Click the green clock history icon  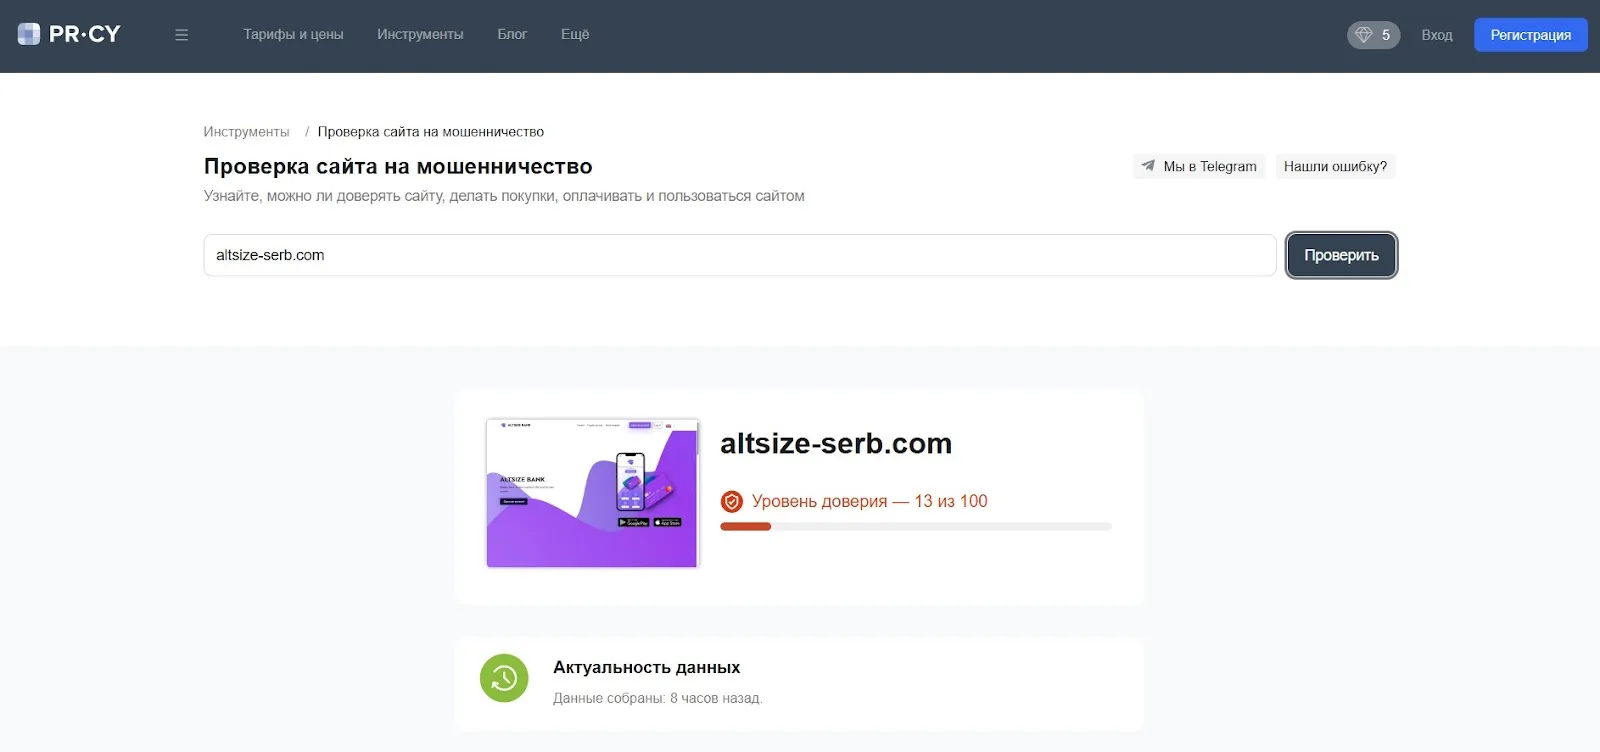point(504,678)
